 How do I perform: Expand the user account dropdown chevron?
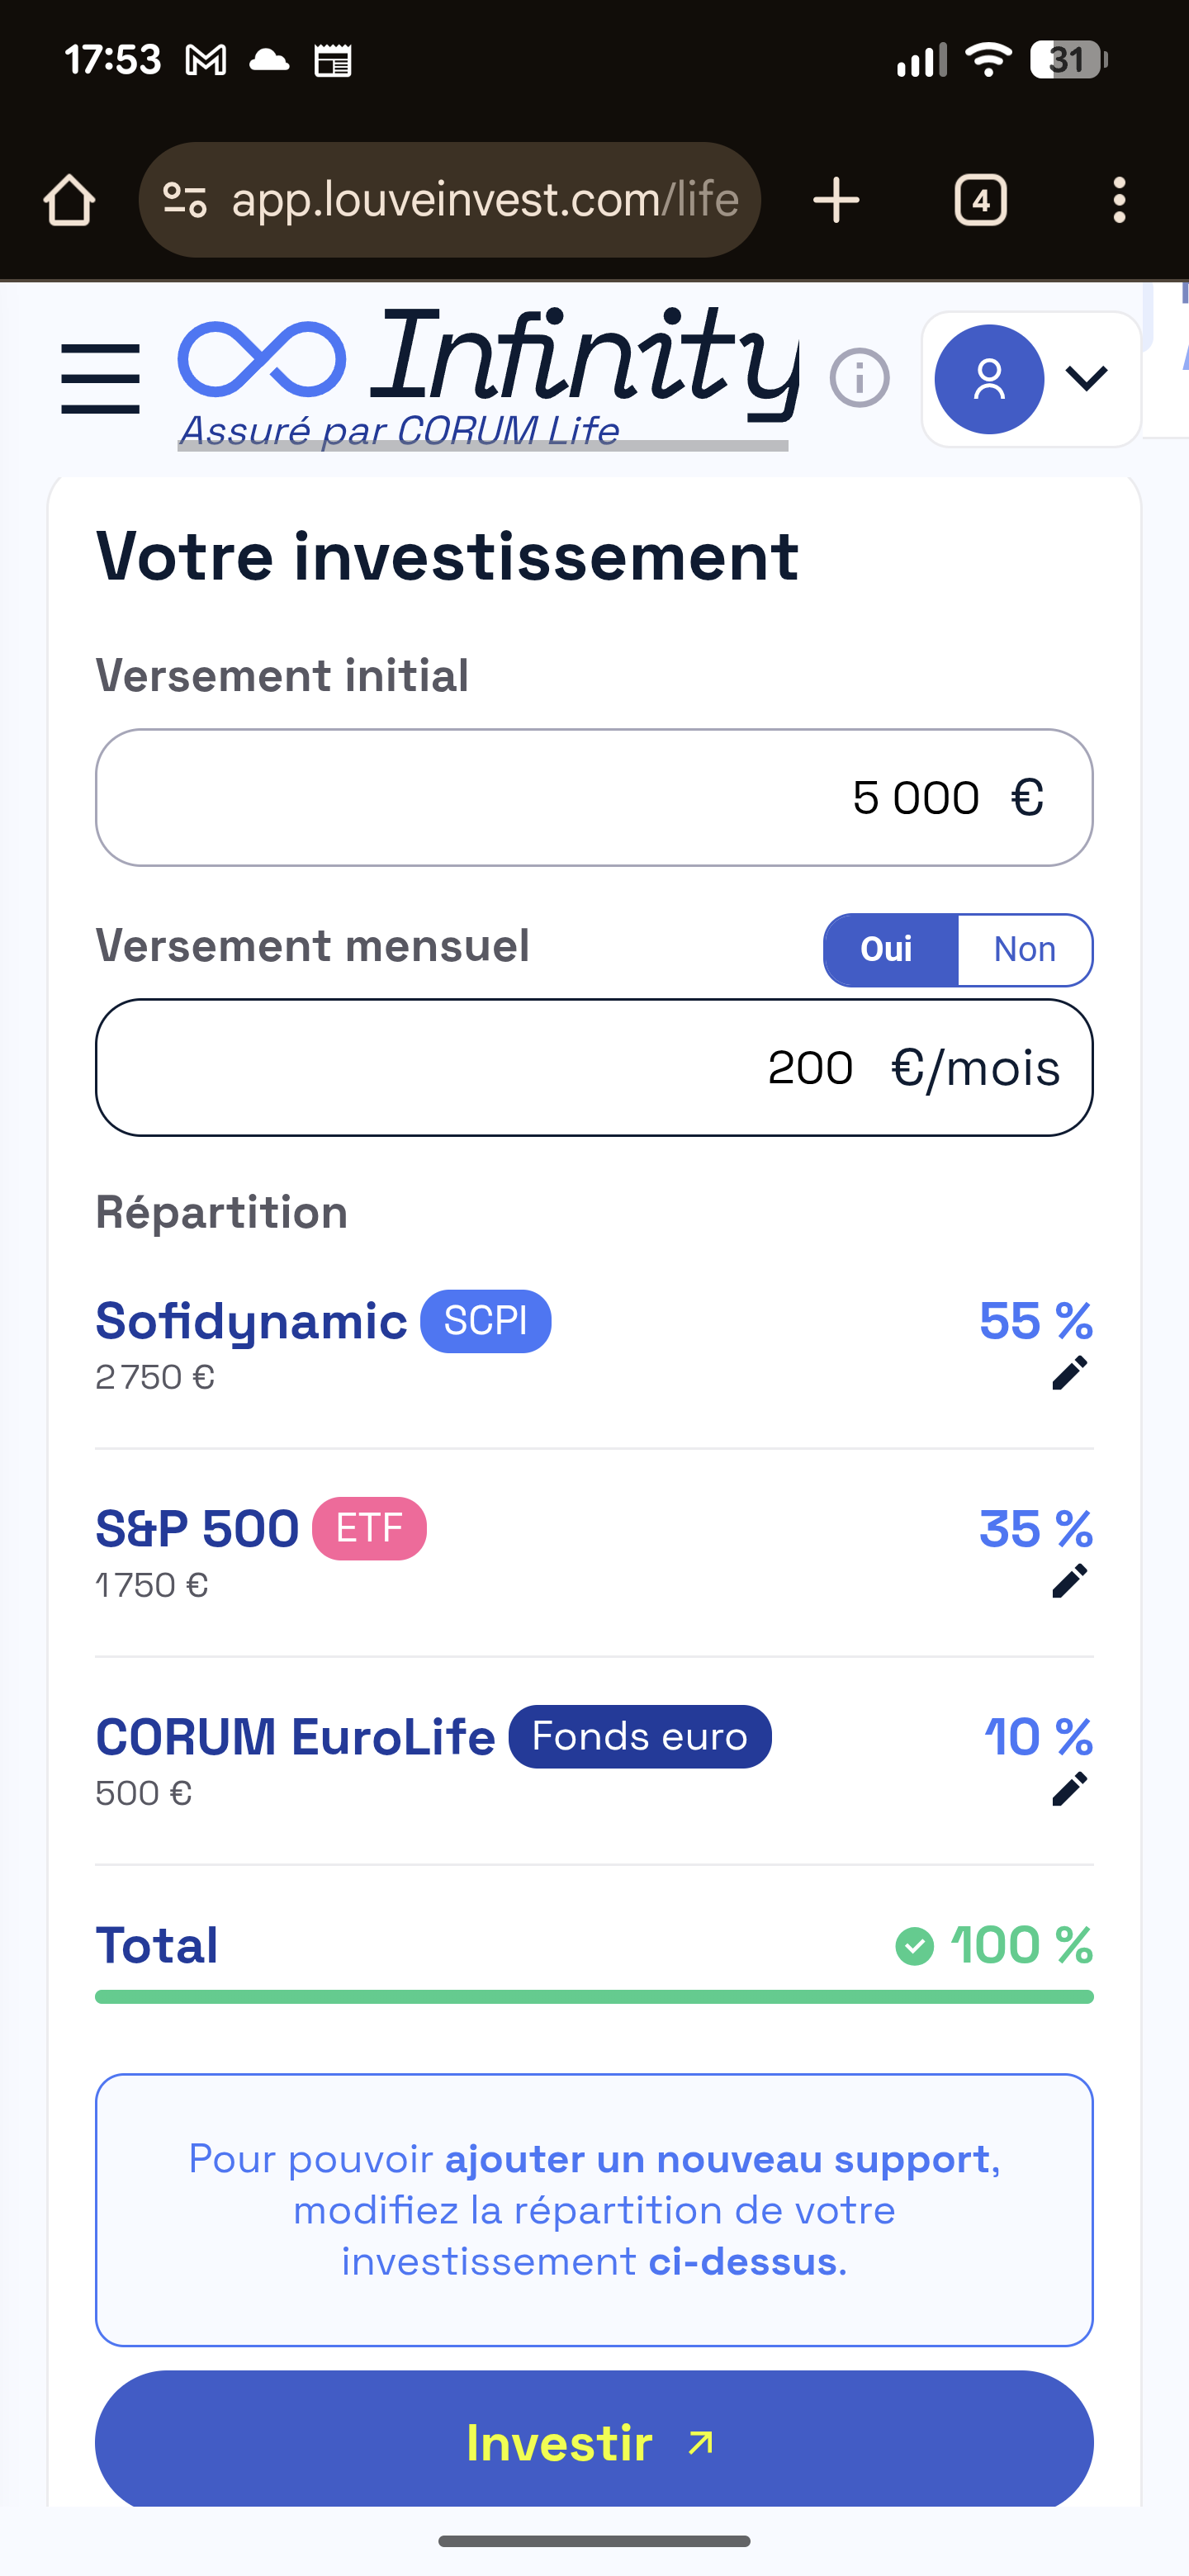[1086, 378]
